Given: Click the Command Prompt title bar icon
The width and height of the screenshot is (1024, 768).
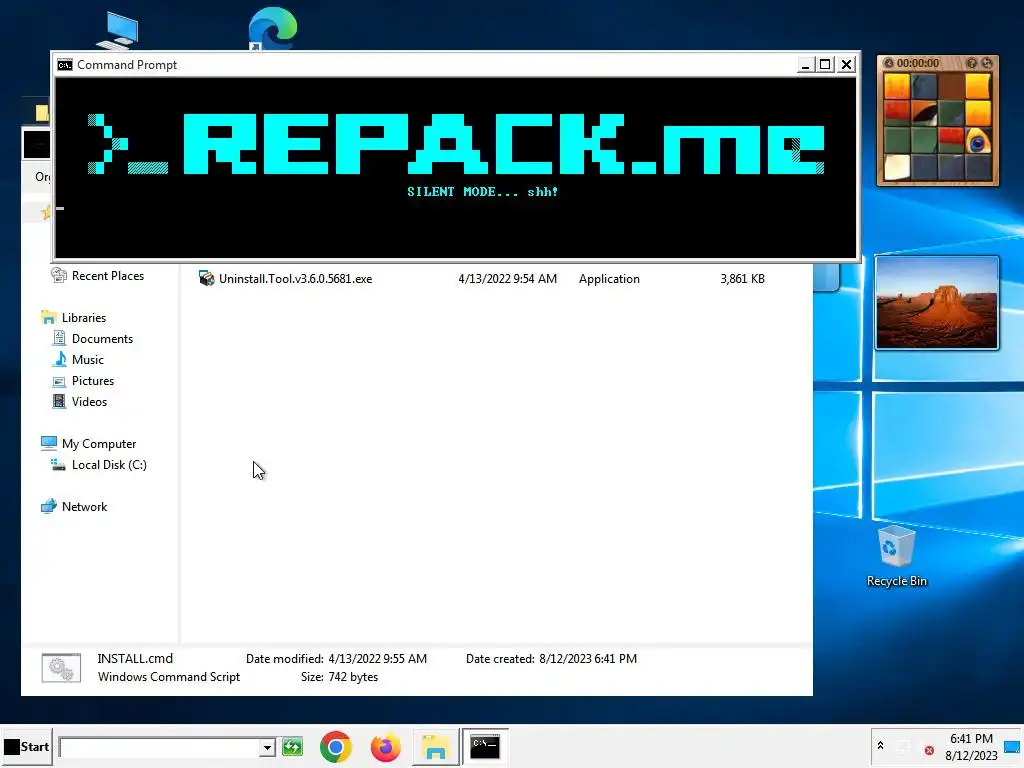Looking at the screenshot, I should click(65, 65).
